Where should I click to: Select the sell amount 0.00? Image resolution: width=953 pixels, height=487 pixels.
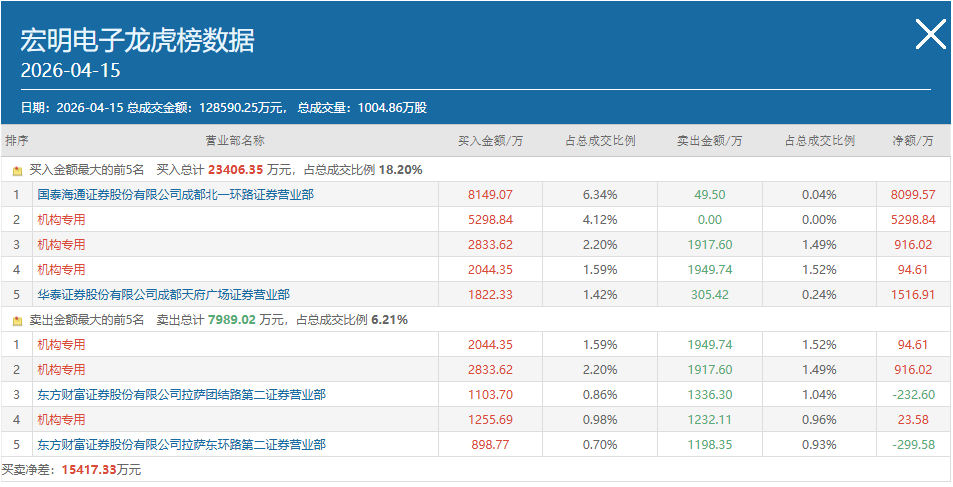[x=710, y=219]
